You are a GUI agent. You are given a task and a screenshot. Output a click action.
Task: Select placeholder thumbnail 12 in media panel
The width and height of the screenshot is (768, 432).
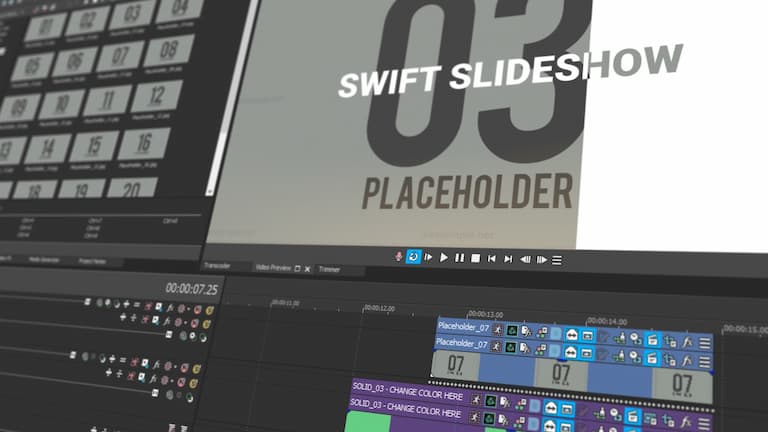pyautogui.click(x=156, y=96)
